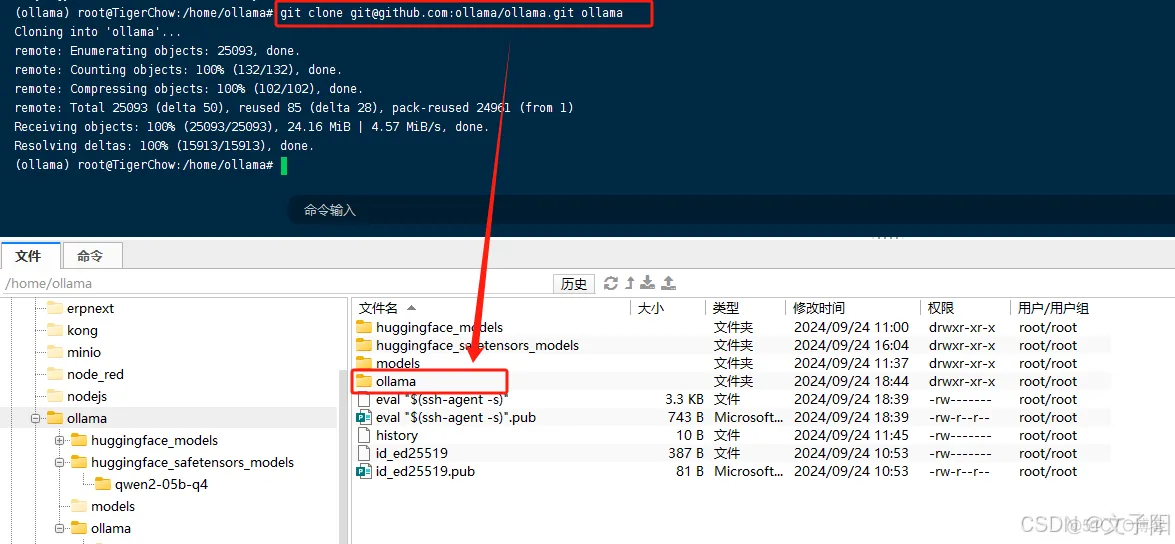The image size is (1175, 544).
Task: Click the 743 B size cell
Action: click(686, 417)
